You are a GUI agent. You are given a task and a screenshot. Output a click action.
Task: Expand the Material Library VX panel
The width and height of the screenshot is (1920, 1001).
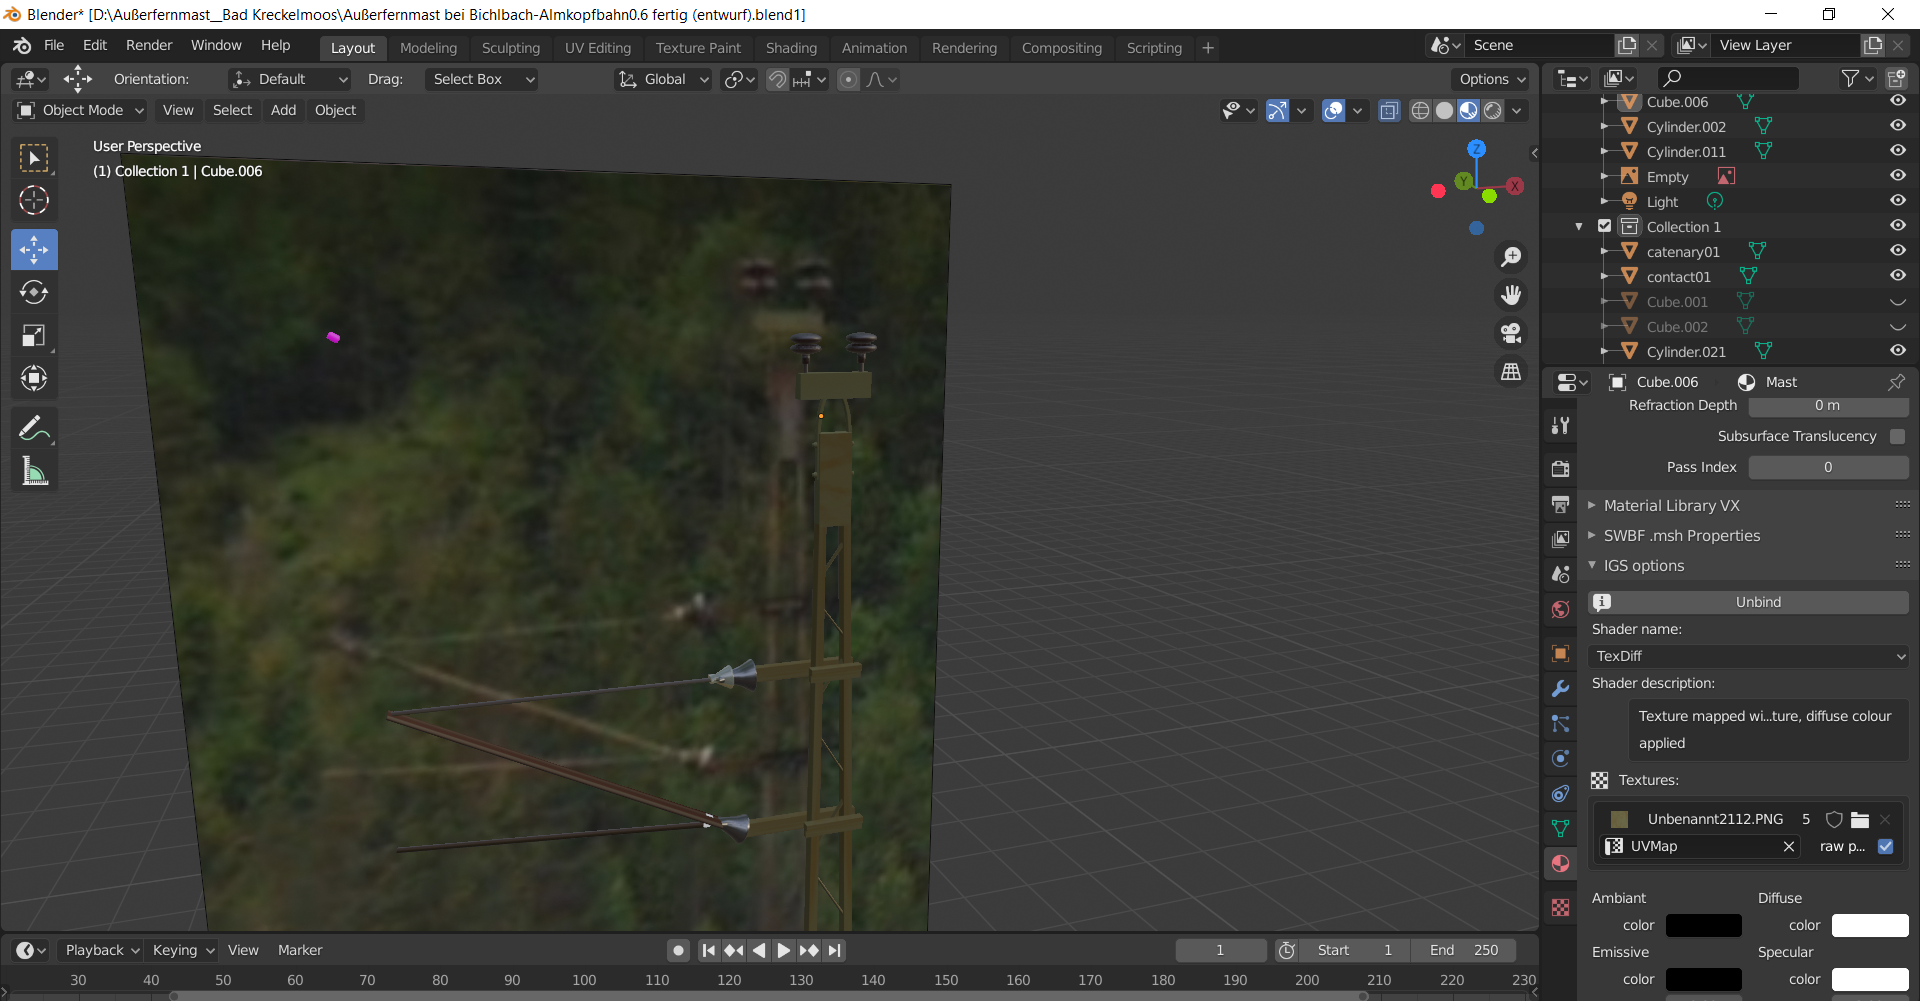click(x=1671, y=506)
